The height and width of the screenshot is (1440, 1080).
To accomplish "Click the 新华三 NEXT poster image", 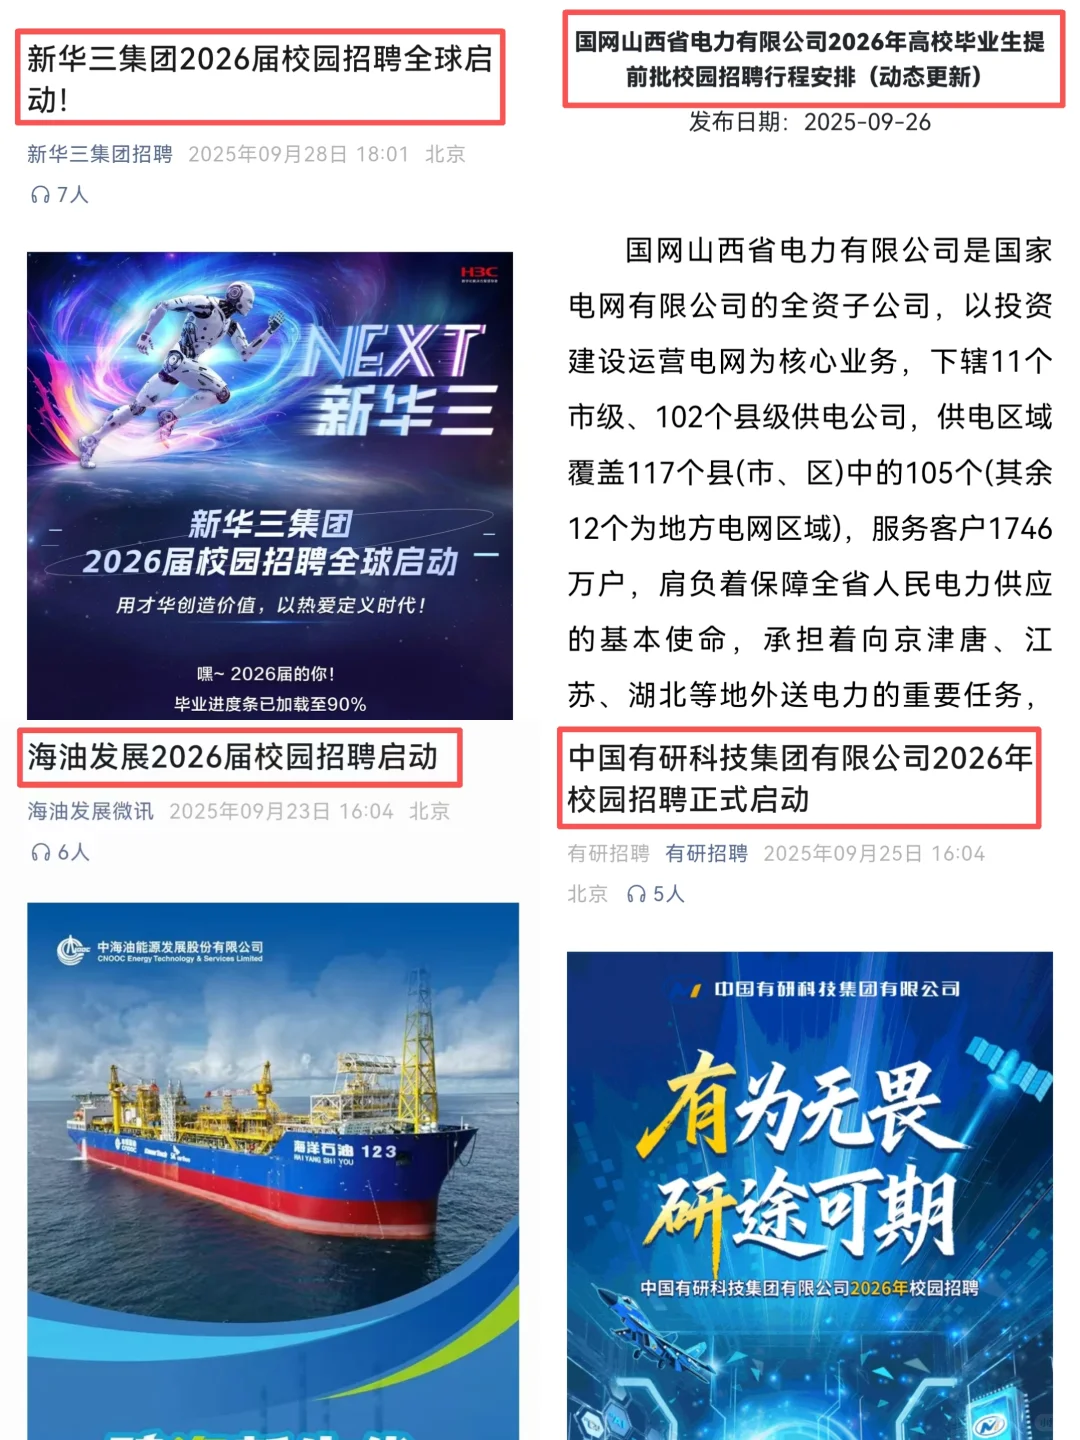I will tap(270, 486).
